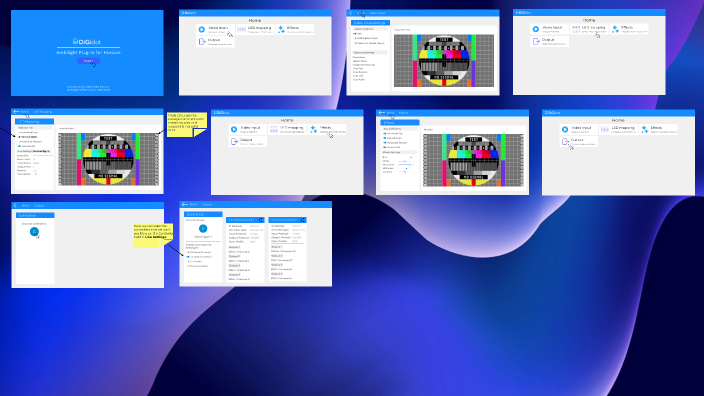Screen dimensions: 704x396
Task: Click BACK label in LED Mapping frame header
Action: [x=25, y=112]
